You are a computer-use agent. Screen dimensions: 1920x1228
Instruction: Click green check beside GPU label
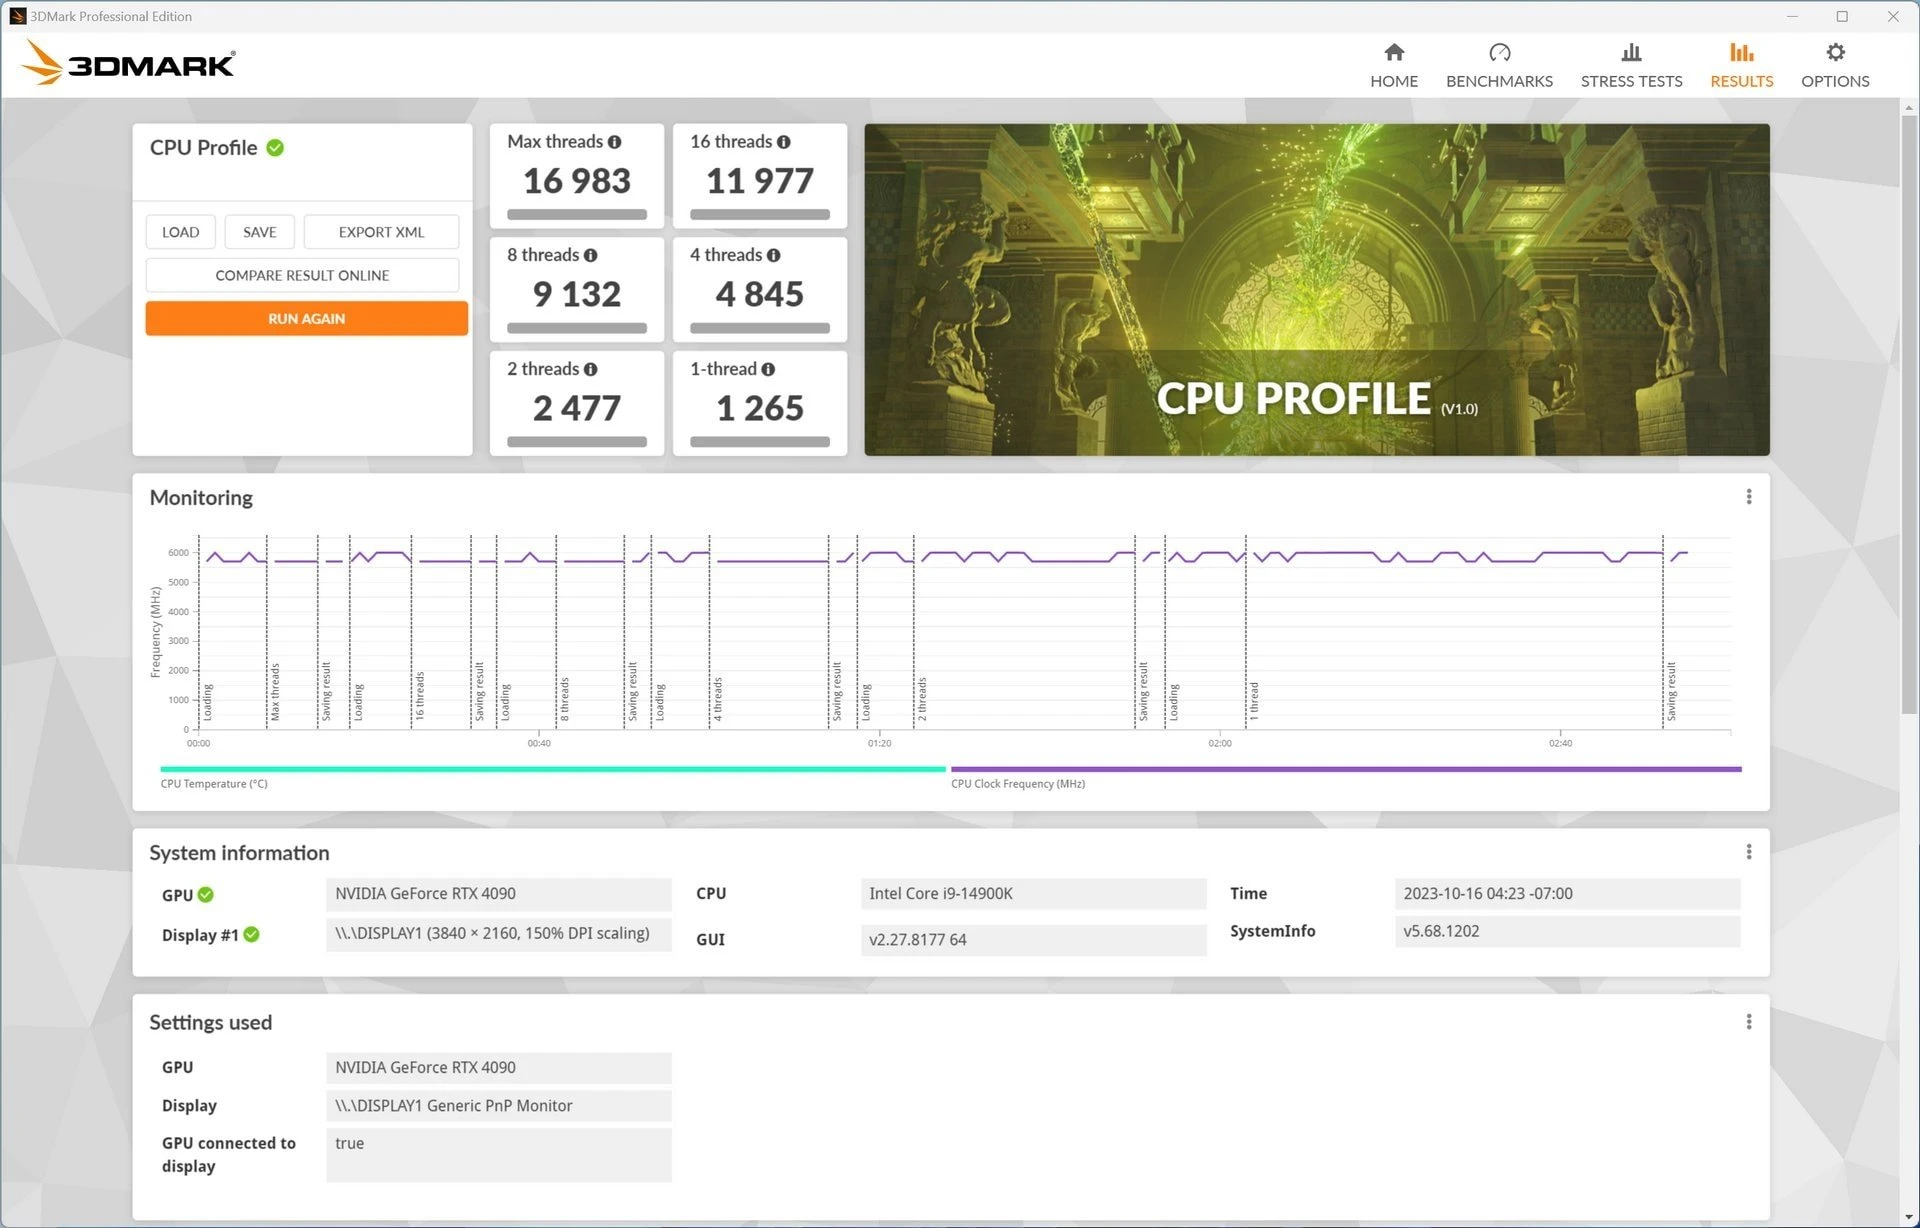tap(205, 894)
